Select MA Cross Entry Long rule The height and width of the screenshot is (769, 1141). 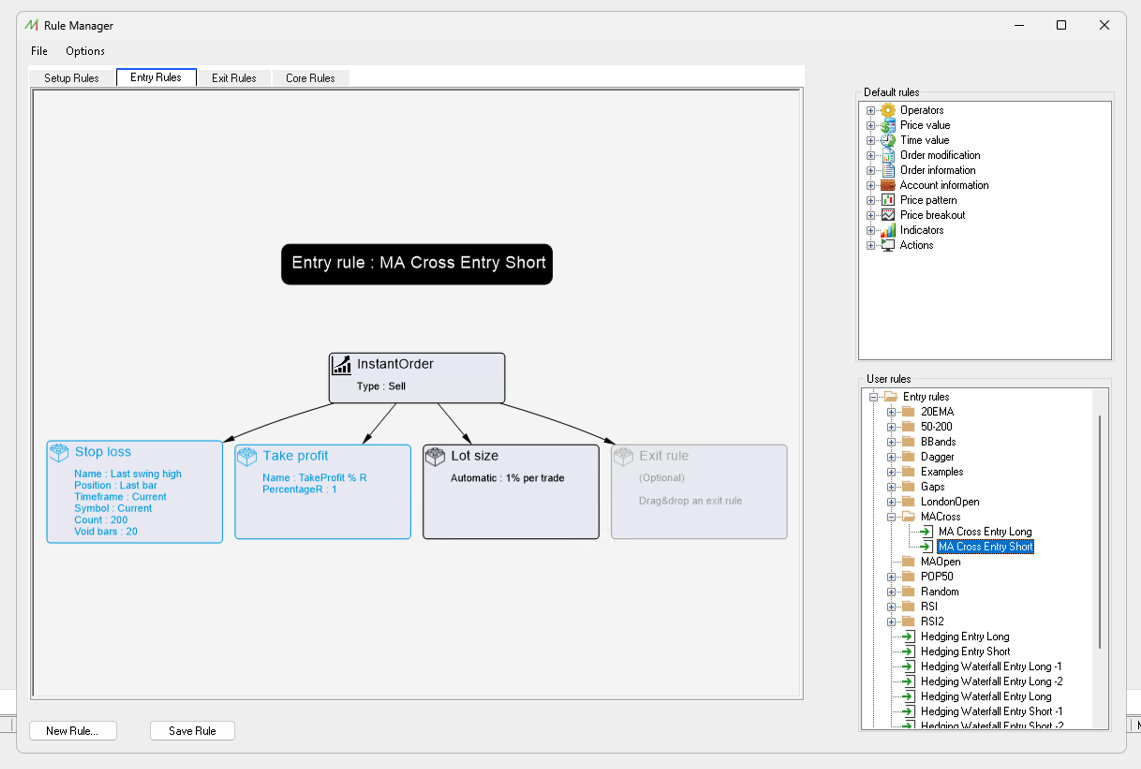984,532
